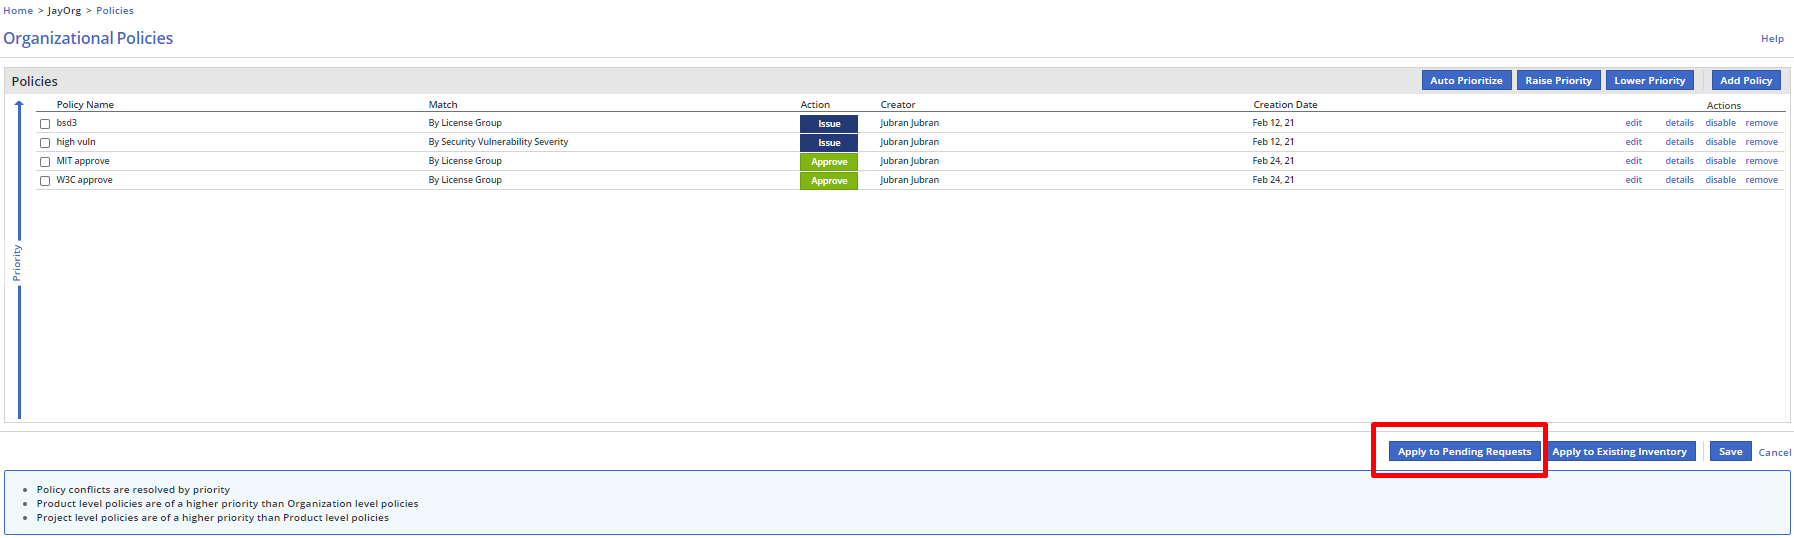
Task: Click Apply to Pending Requests button
Action: click(x=1464, y=452)
